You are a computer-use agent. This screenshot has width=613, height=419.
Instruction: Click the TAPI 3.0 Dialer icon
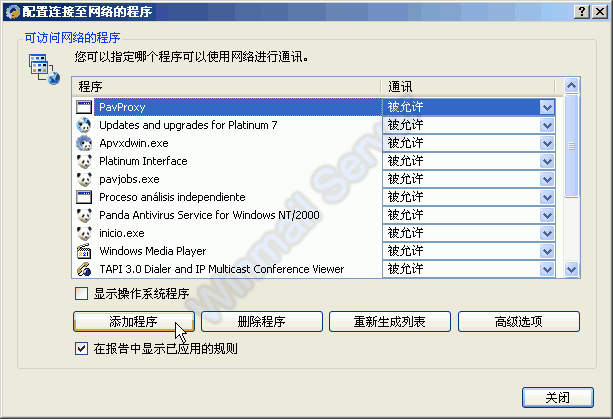tap(84, 269)
